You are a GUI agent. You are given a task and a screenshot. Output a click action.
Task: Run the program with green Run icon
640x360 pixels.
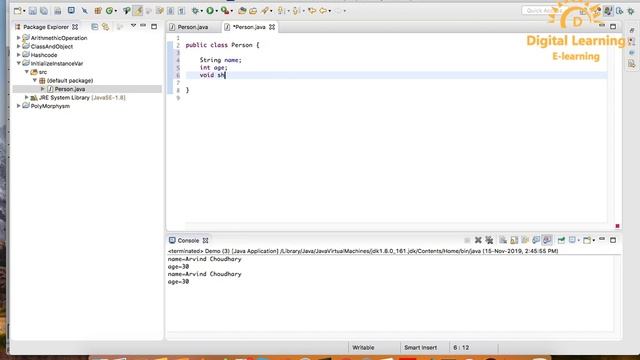[x=210, y=11]
